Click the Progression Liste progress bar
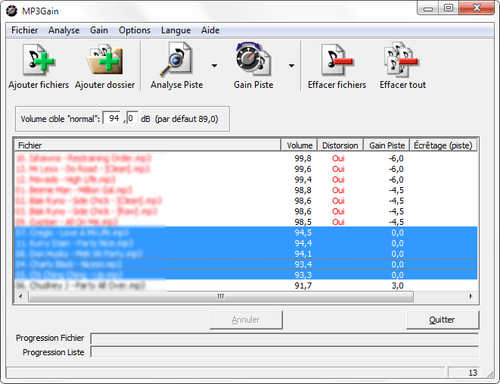Image resolution: width=500 pixels, height=384 pixels. pos(285,352)
